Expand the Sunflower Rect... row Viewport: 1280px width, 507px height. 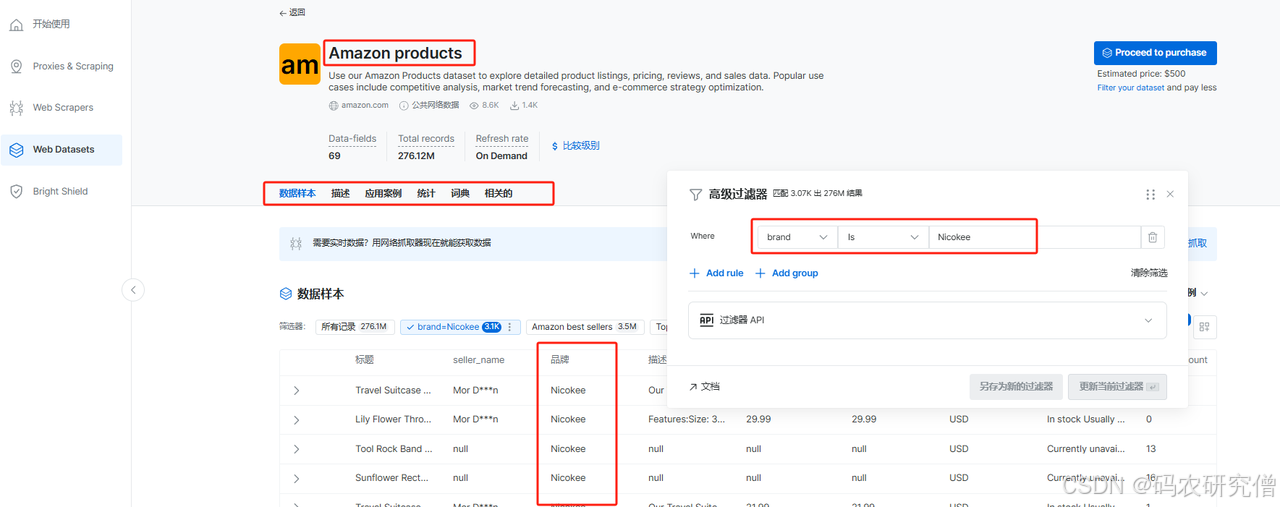[x=297, y=478]
